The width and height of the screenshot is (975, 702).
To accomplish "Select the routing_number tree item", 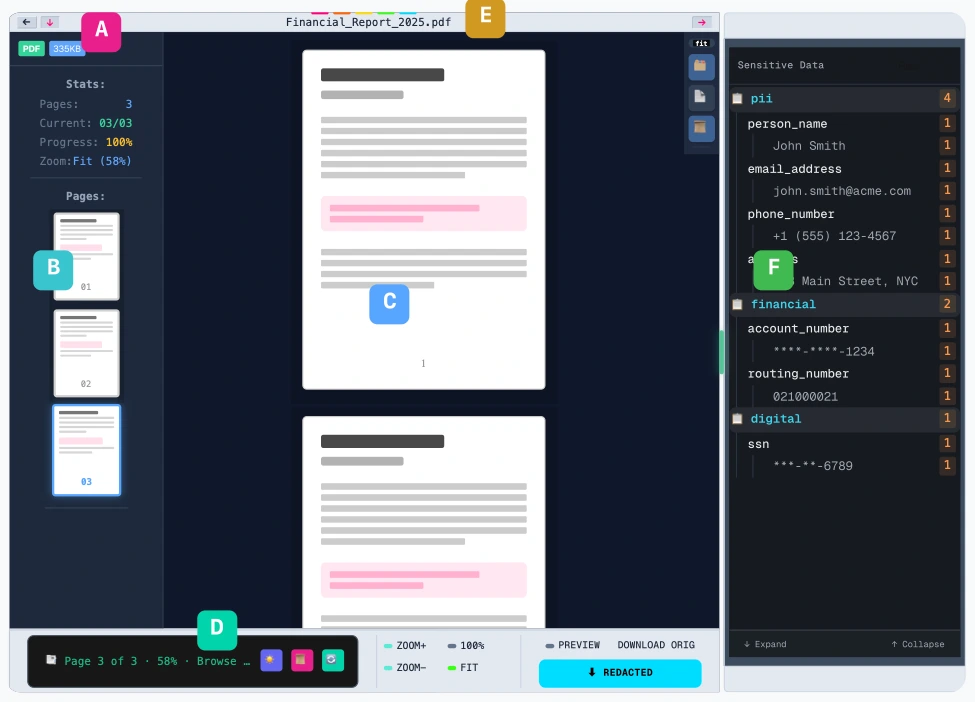I will point(846,374).
